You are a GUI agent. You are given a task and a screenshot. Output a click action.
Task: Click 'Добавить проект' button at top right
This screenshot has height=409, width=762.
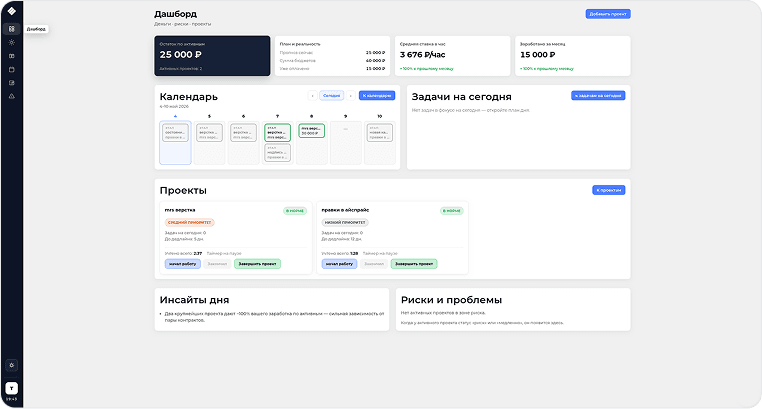point(608,14)
